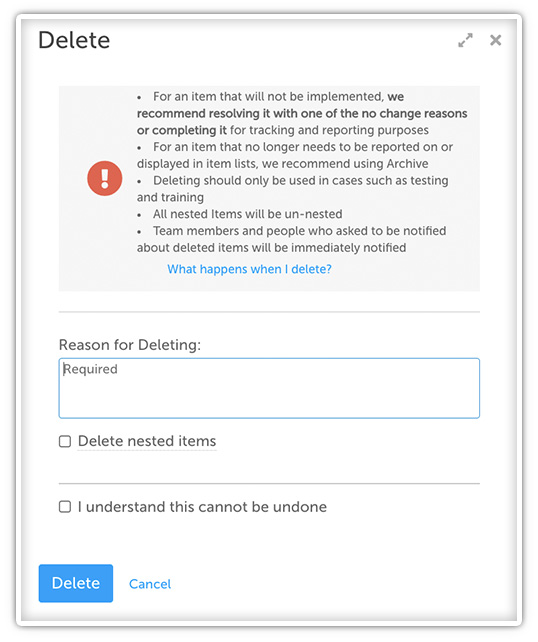Select the bullet about team members being notified
This screenshot has height=642, width=538.
292,239
